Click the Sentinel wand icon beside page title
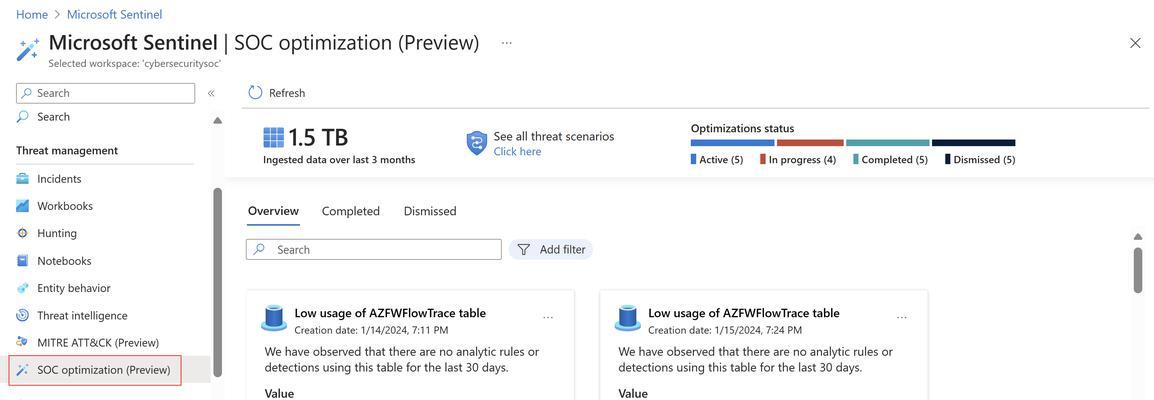 (x=28, y=50)
